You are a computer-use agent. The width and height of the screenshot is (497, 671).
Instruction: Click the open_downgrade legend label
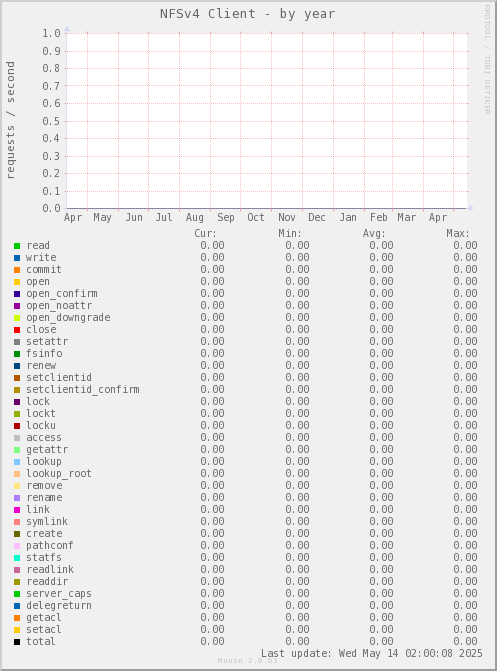(x=68, y=318)
